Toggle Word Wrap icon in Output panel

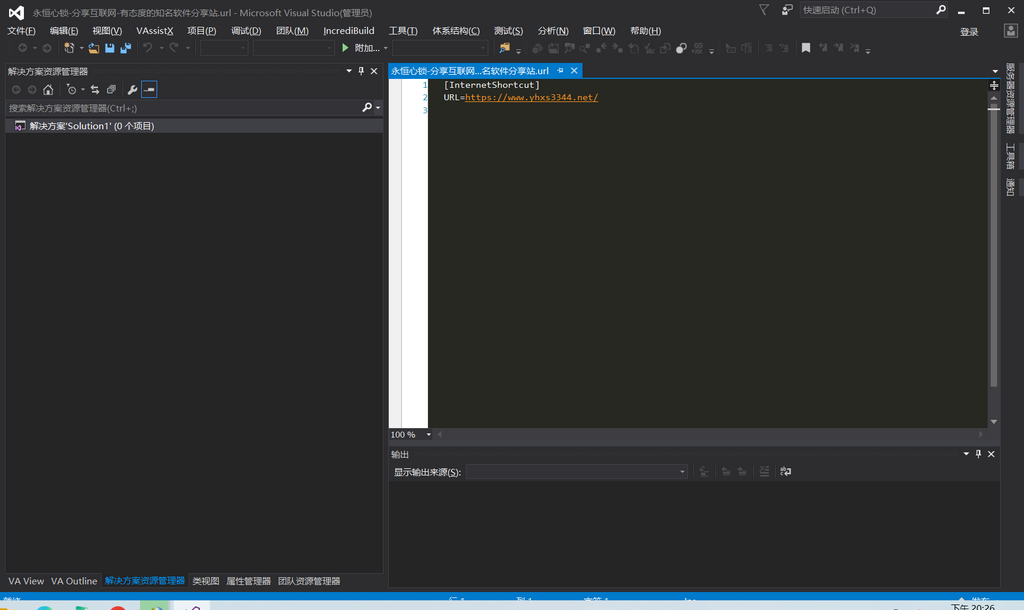coord(786,472)
